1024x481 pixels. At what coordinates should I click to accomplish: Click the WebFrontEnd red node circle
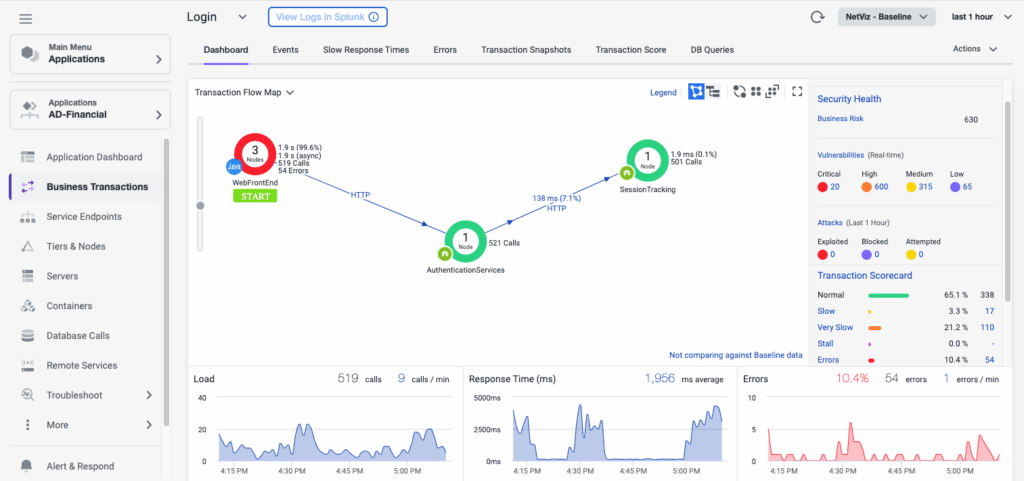[x=255, y=154]
